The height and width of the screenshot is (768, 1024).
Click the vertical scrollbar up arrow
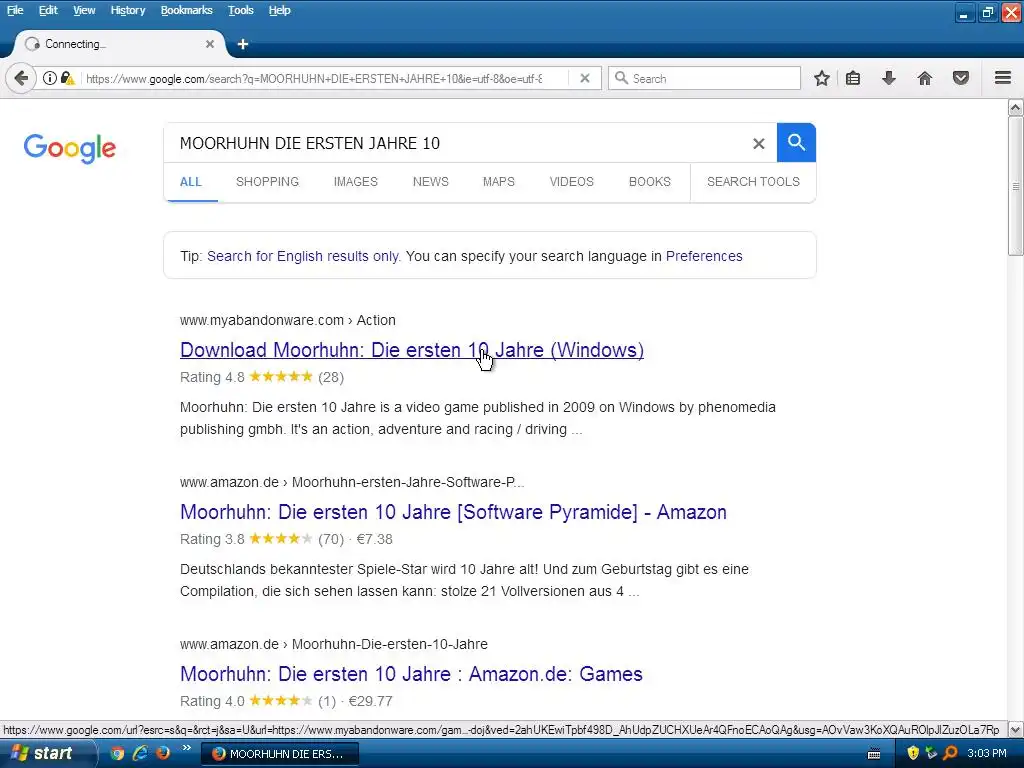coord(1016,108)
